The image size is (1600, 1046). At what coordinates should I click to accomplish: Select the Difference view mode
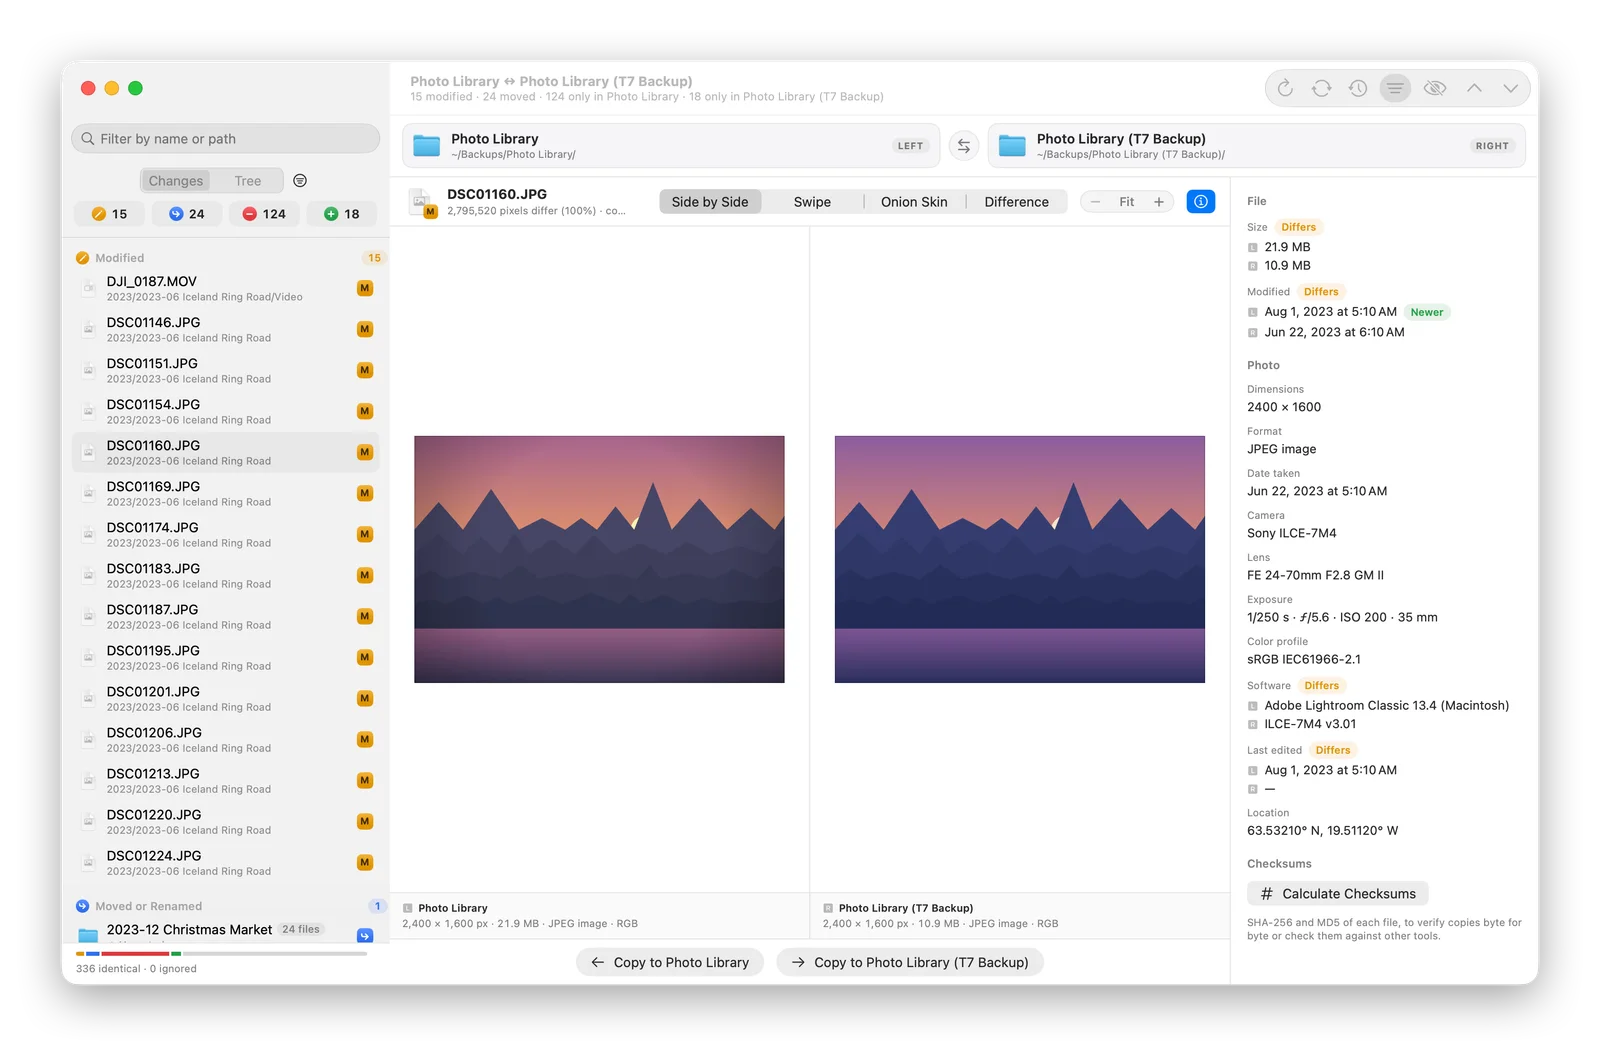(1016, 202)
